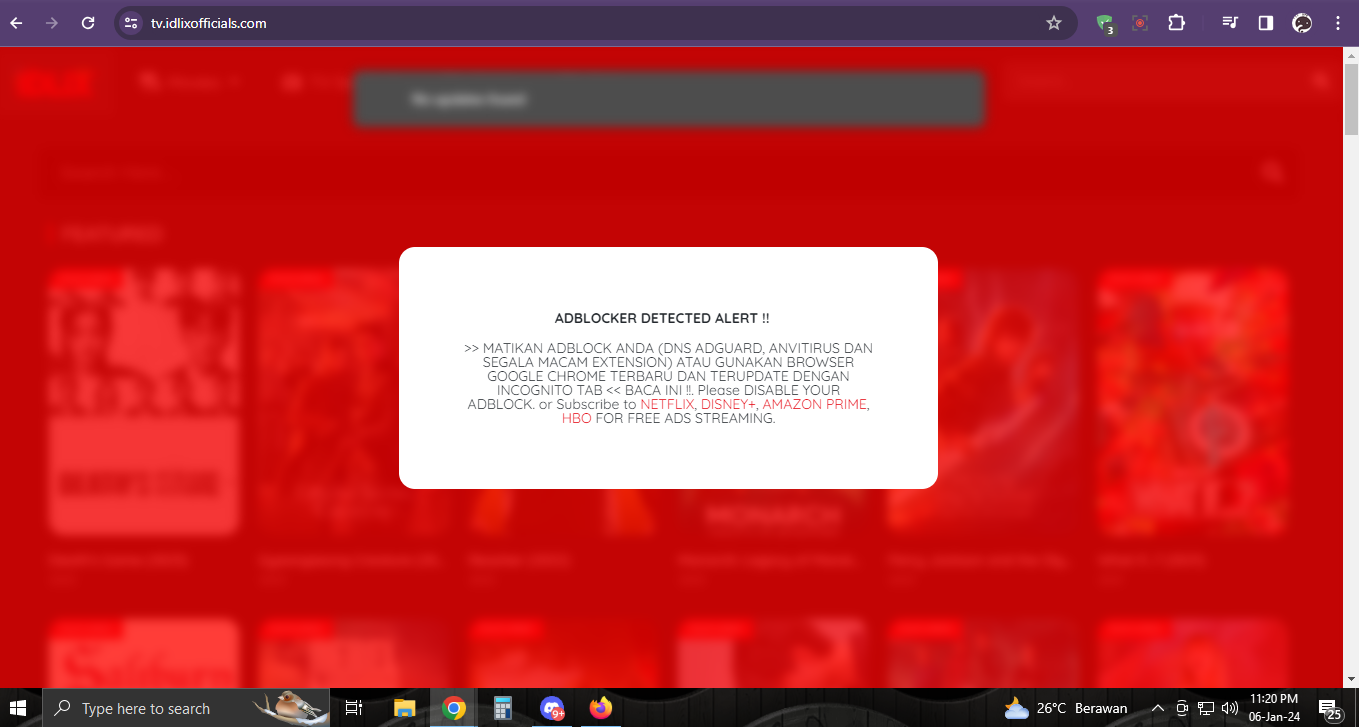Click the red screen recorder extension icon
The width and height of the screenshot is (1359, 727).
pos(1140,23)
